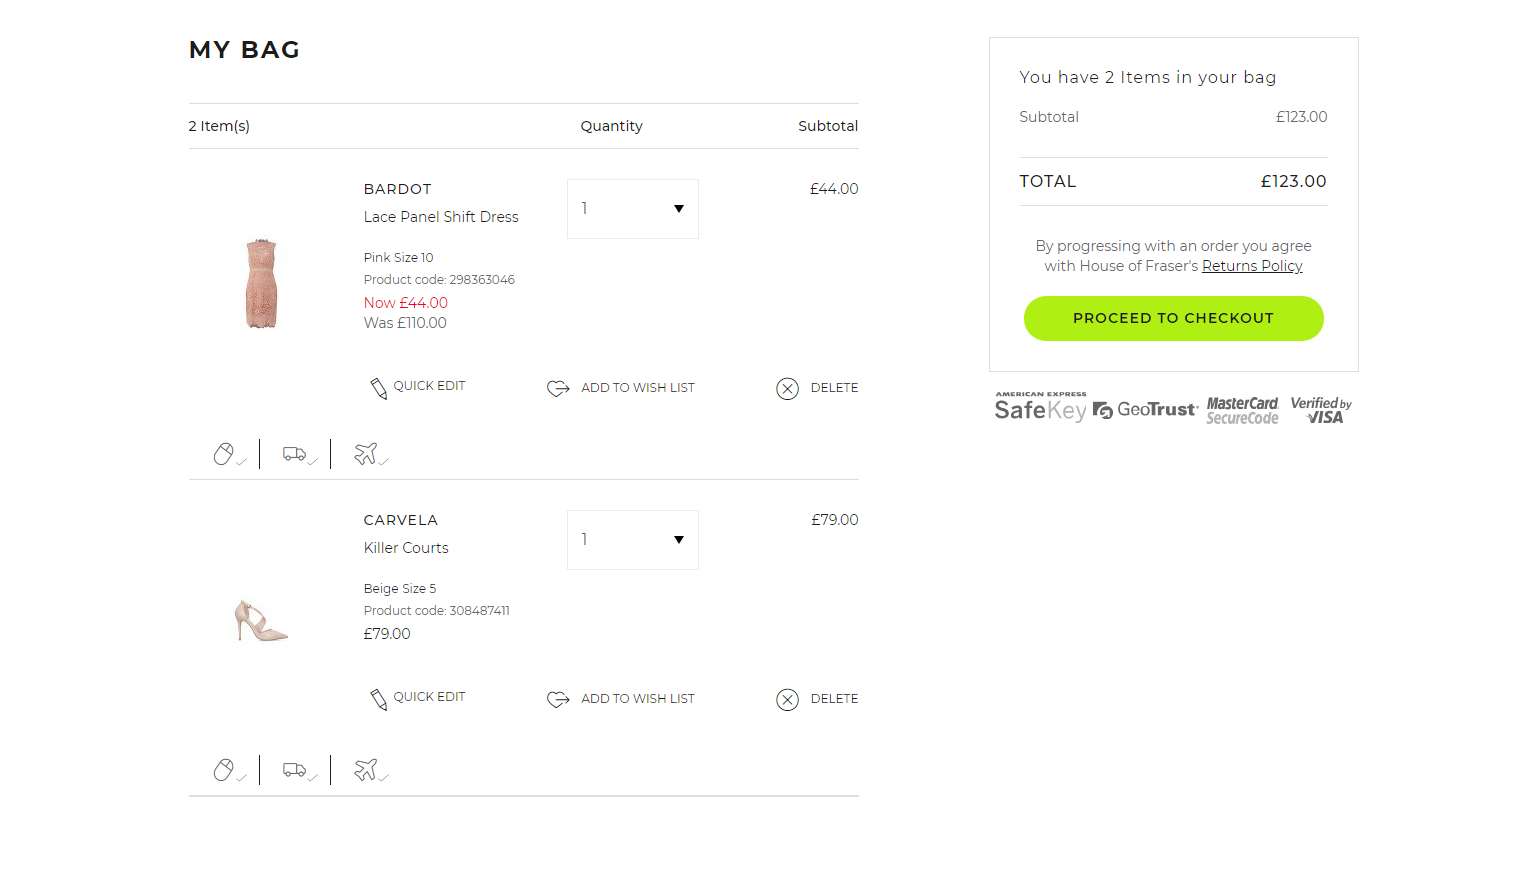
Task: Proceed to checkout
Action: pos(1174,318)
